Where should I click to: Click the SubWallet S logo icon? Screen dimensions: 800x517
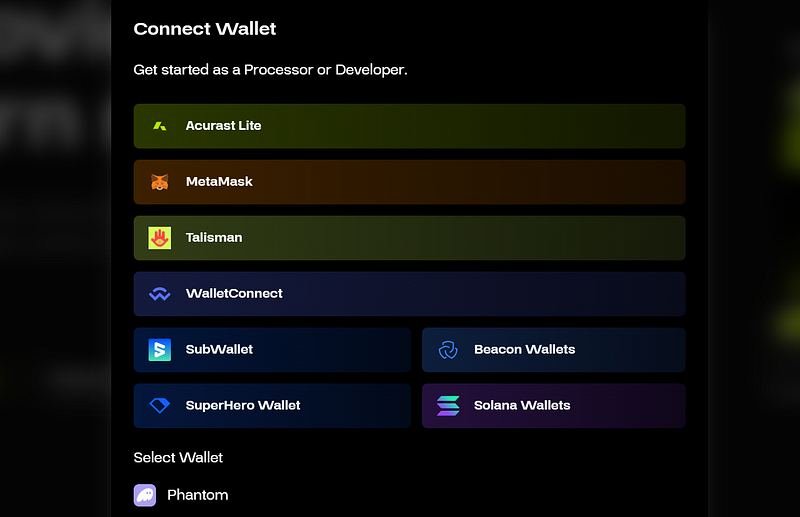pos(160,350)
